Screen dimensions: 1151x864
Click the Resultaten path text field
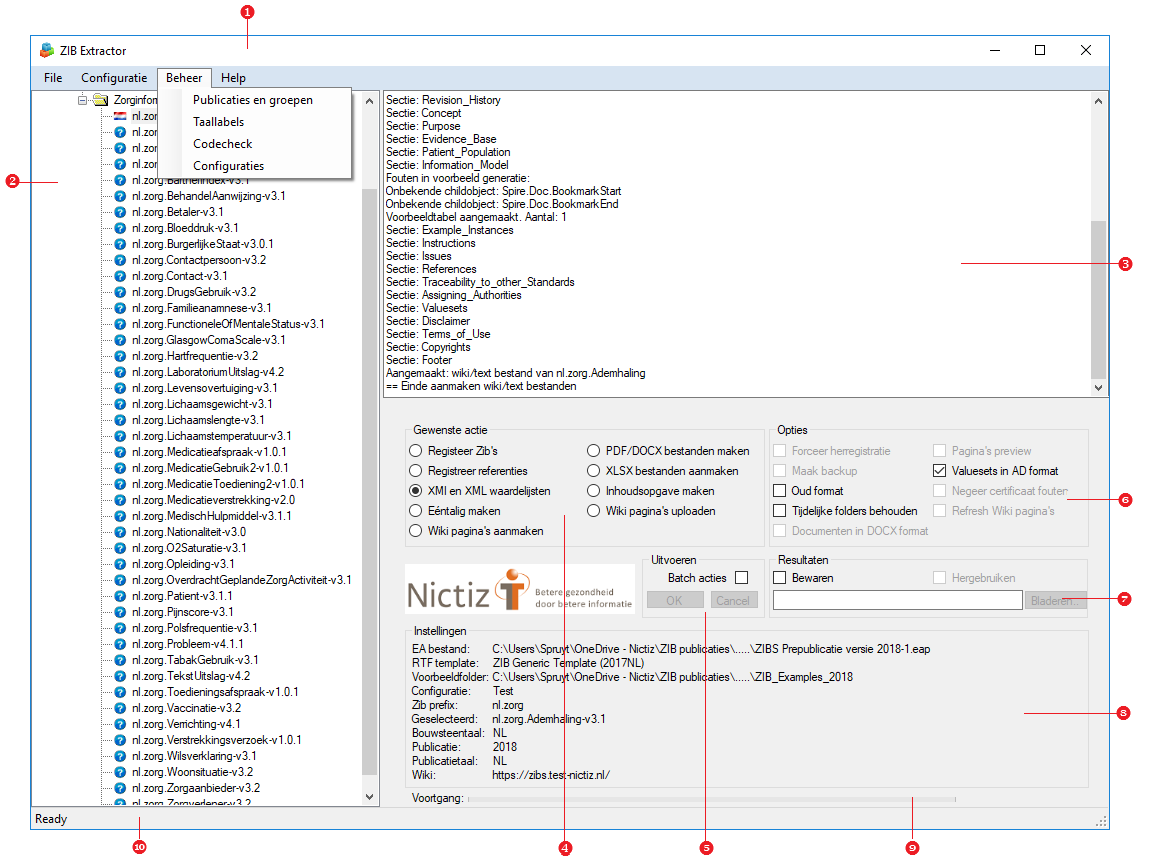coord(897,600)
